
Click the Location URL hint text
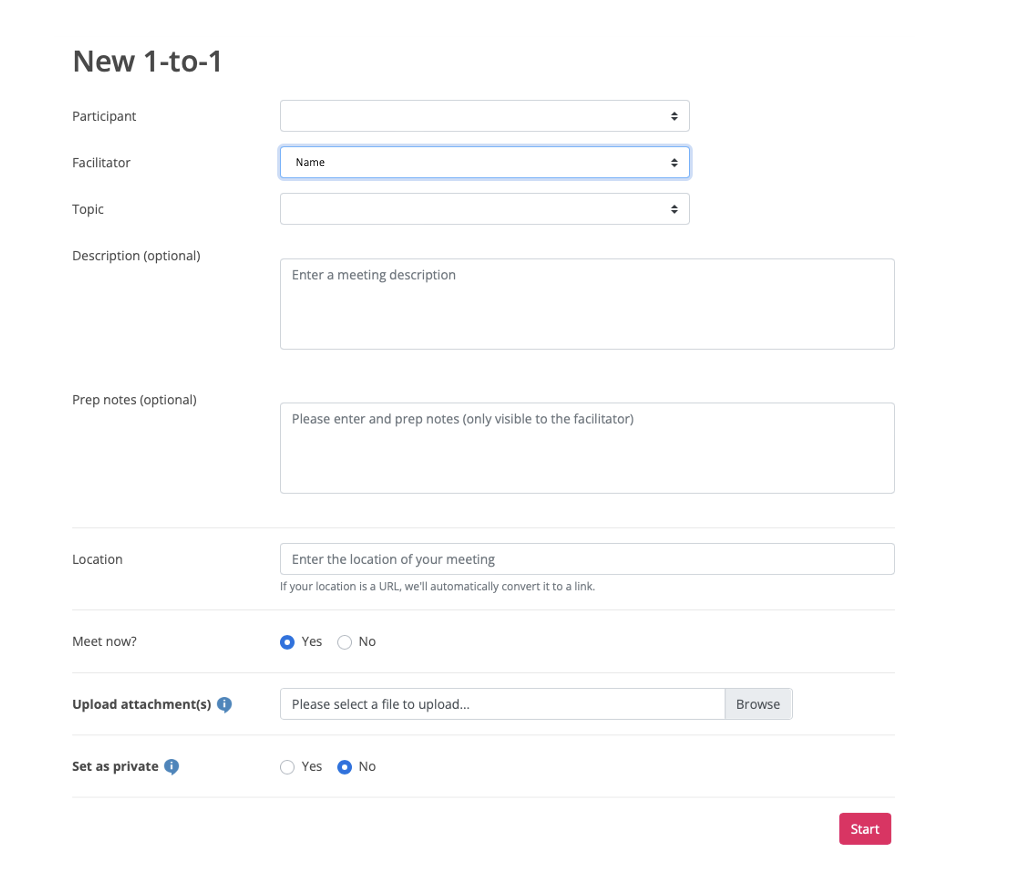(x=437, y=587)
